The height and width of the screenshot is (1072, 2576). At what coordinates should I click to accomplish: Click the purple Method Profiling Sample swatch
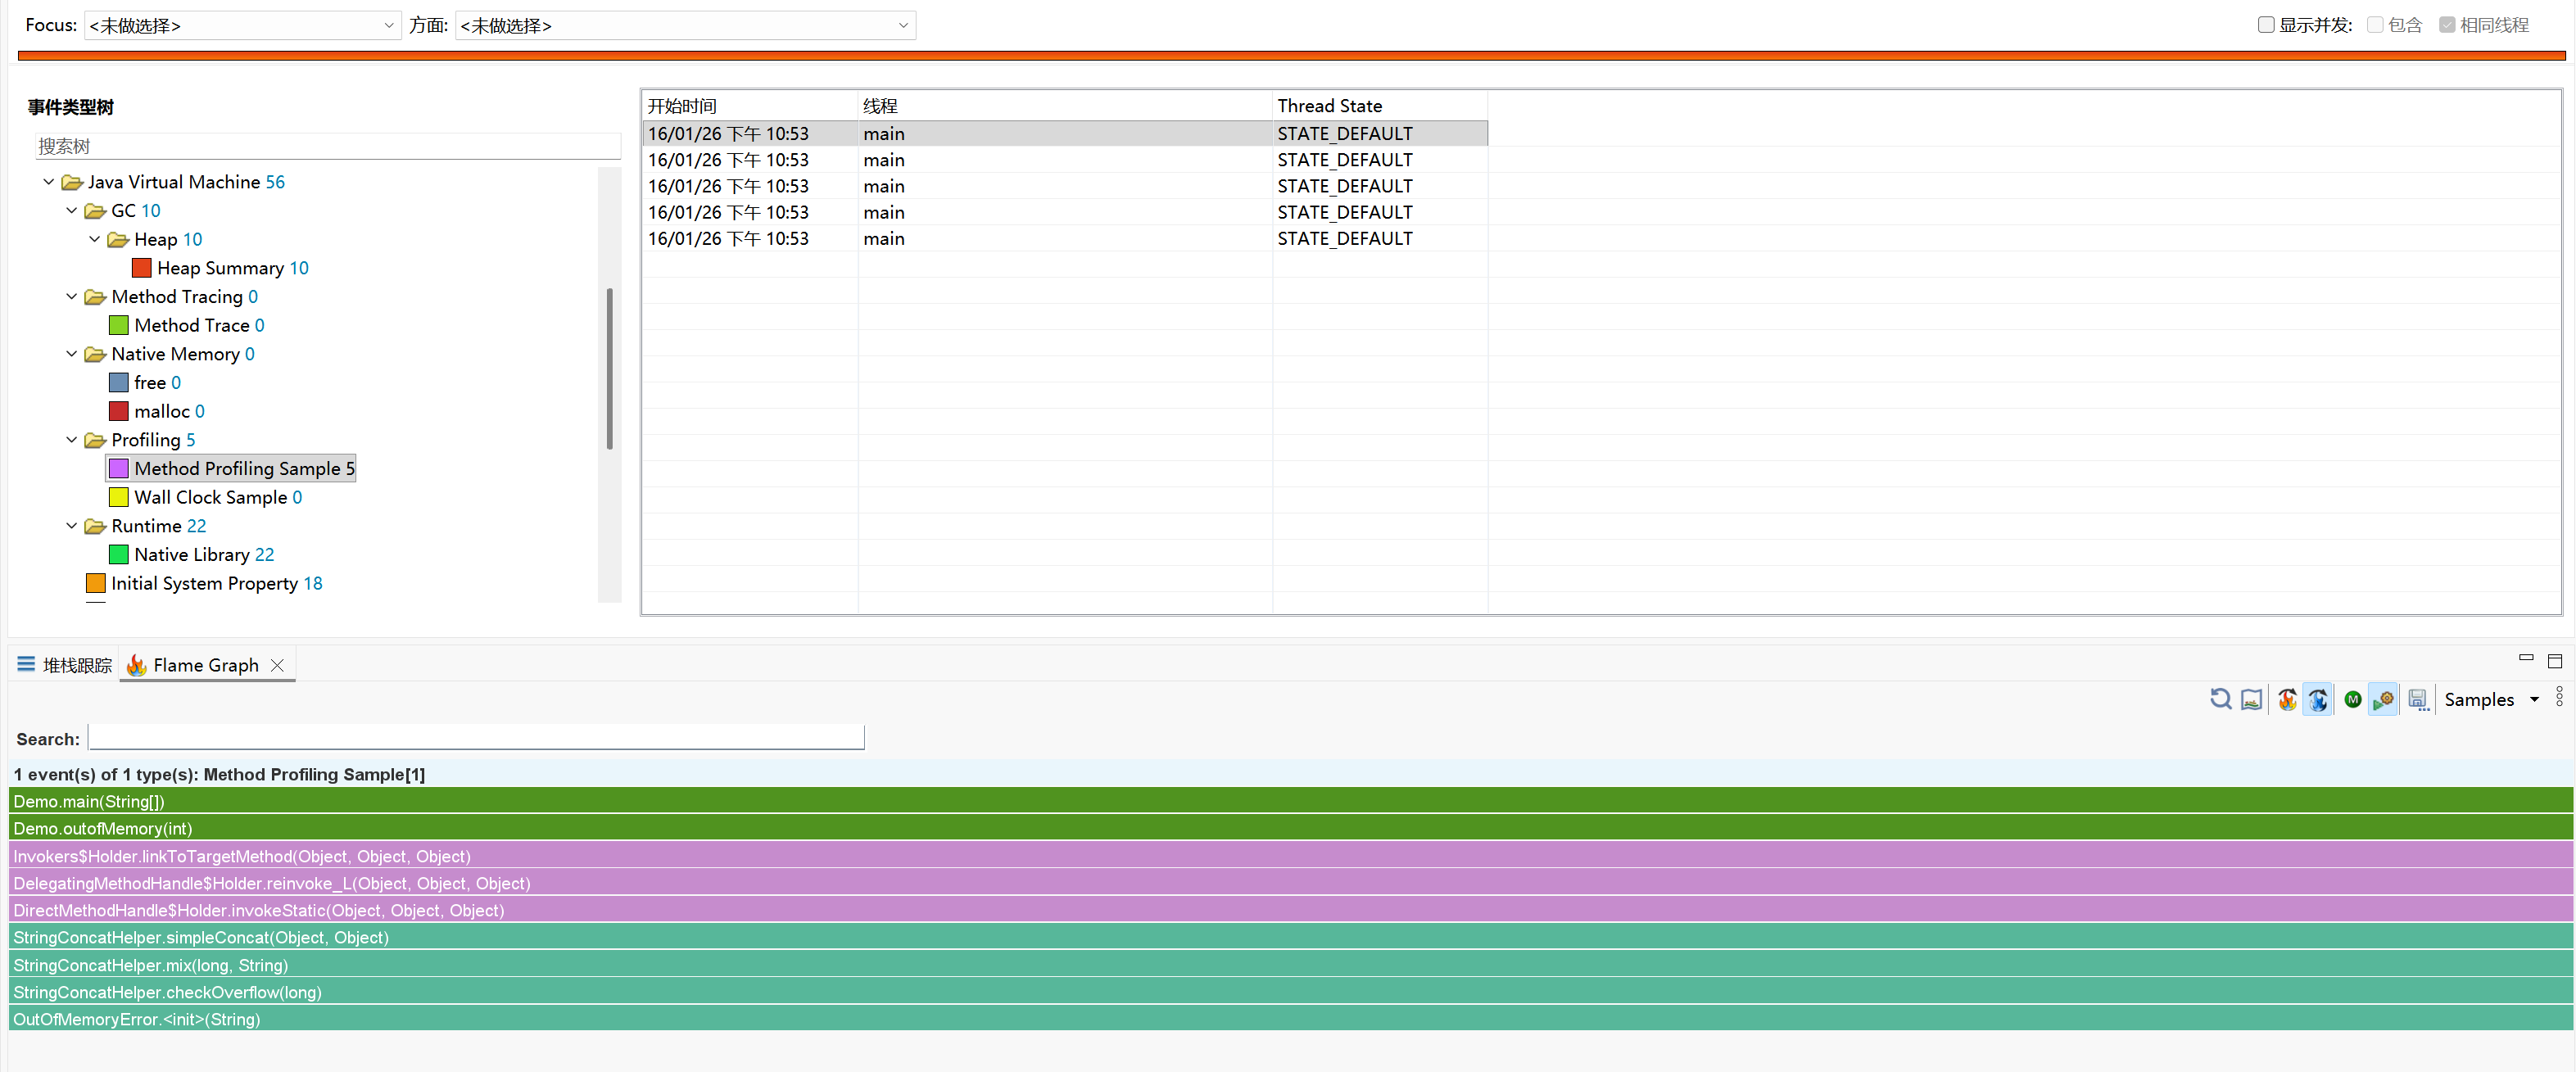pos(119,468)
